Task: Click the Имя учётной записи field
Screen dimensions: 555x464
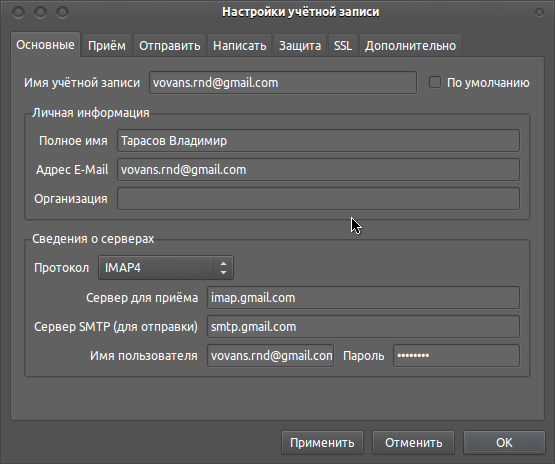Action: [283, 82]
